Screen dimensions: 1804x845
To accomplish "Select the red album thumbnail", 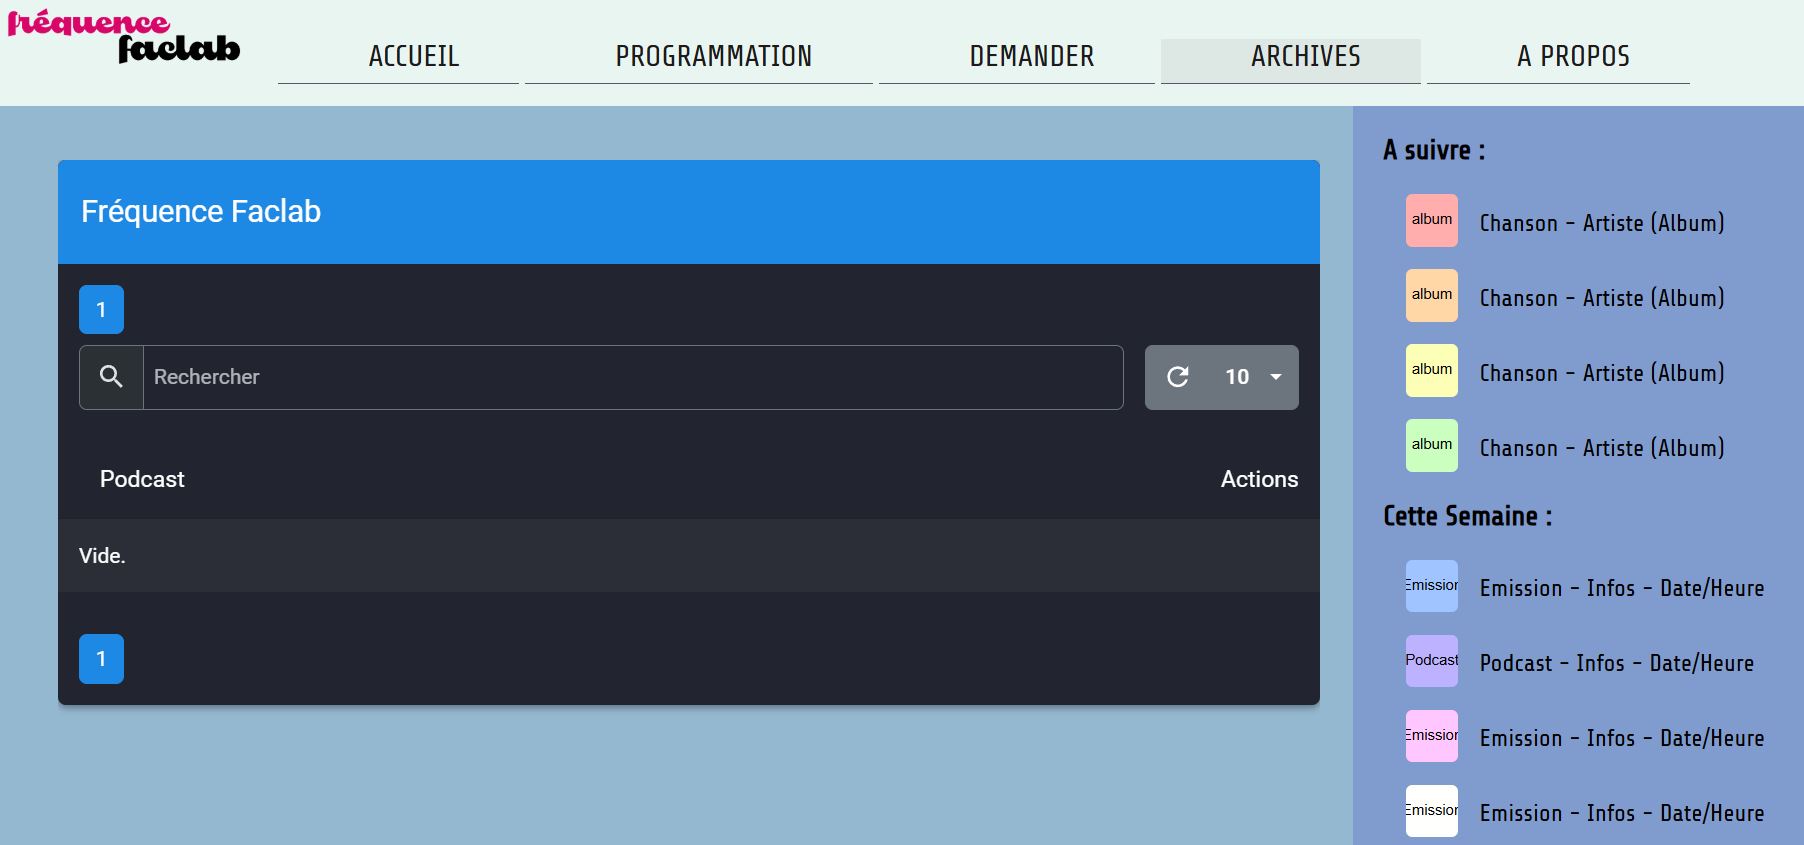I will (1431, 221).
